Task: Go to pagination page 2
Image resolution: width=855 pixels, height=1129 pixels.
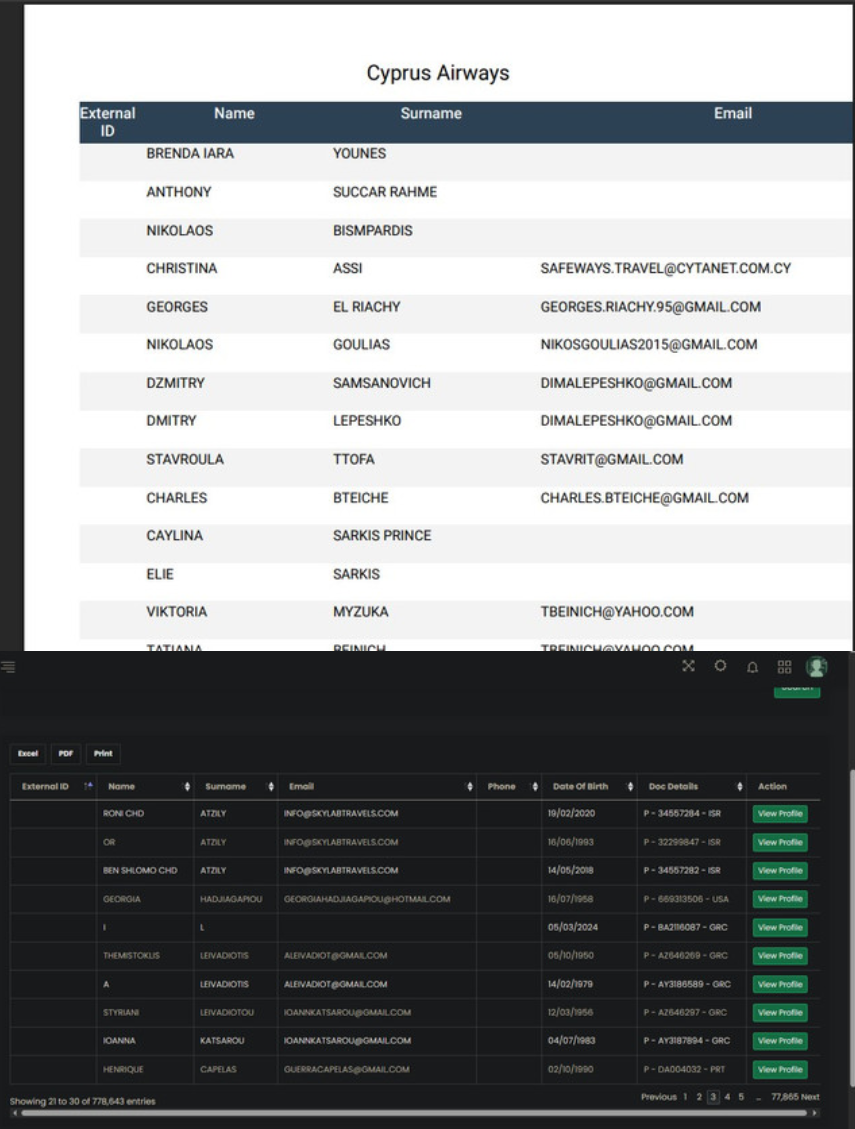Action: click(699, 1097)
